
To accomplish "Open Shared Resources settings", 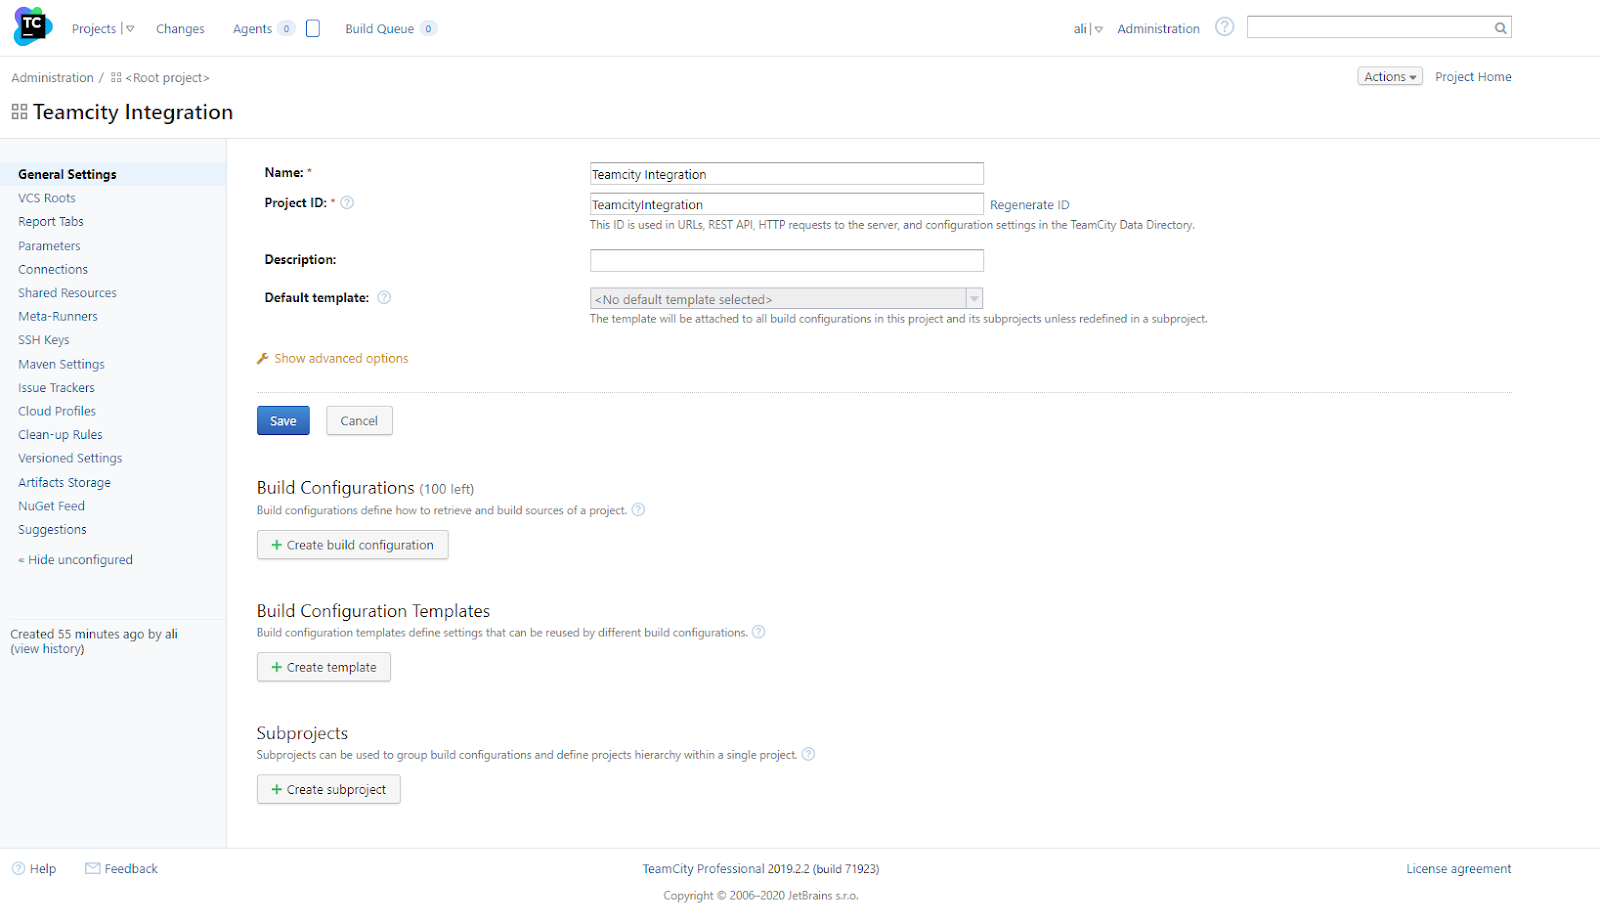I will coord(67,293).
